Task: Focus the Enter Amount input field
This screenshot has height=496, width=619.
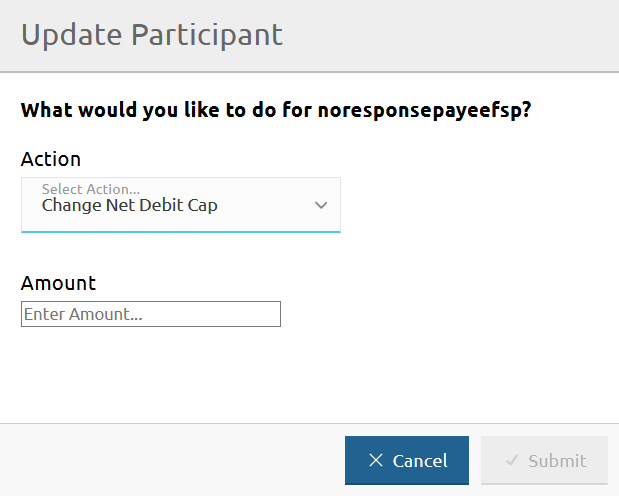Action: [x=150, y=314]
